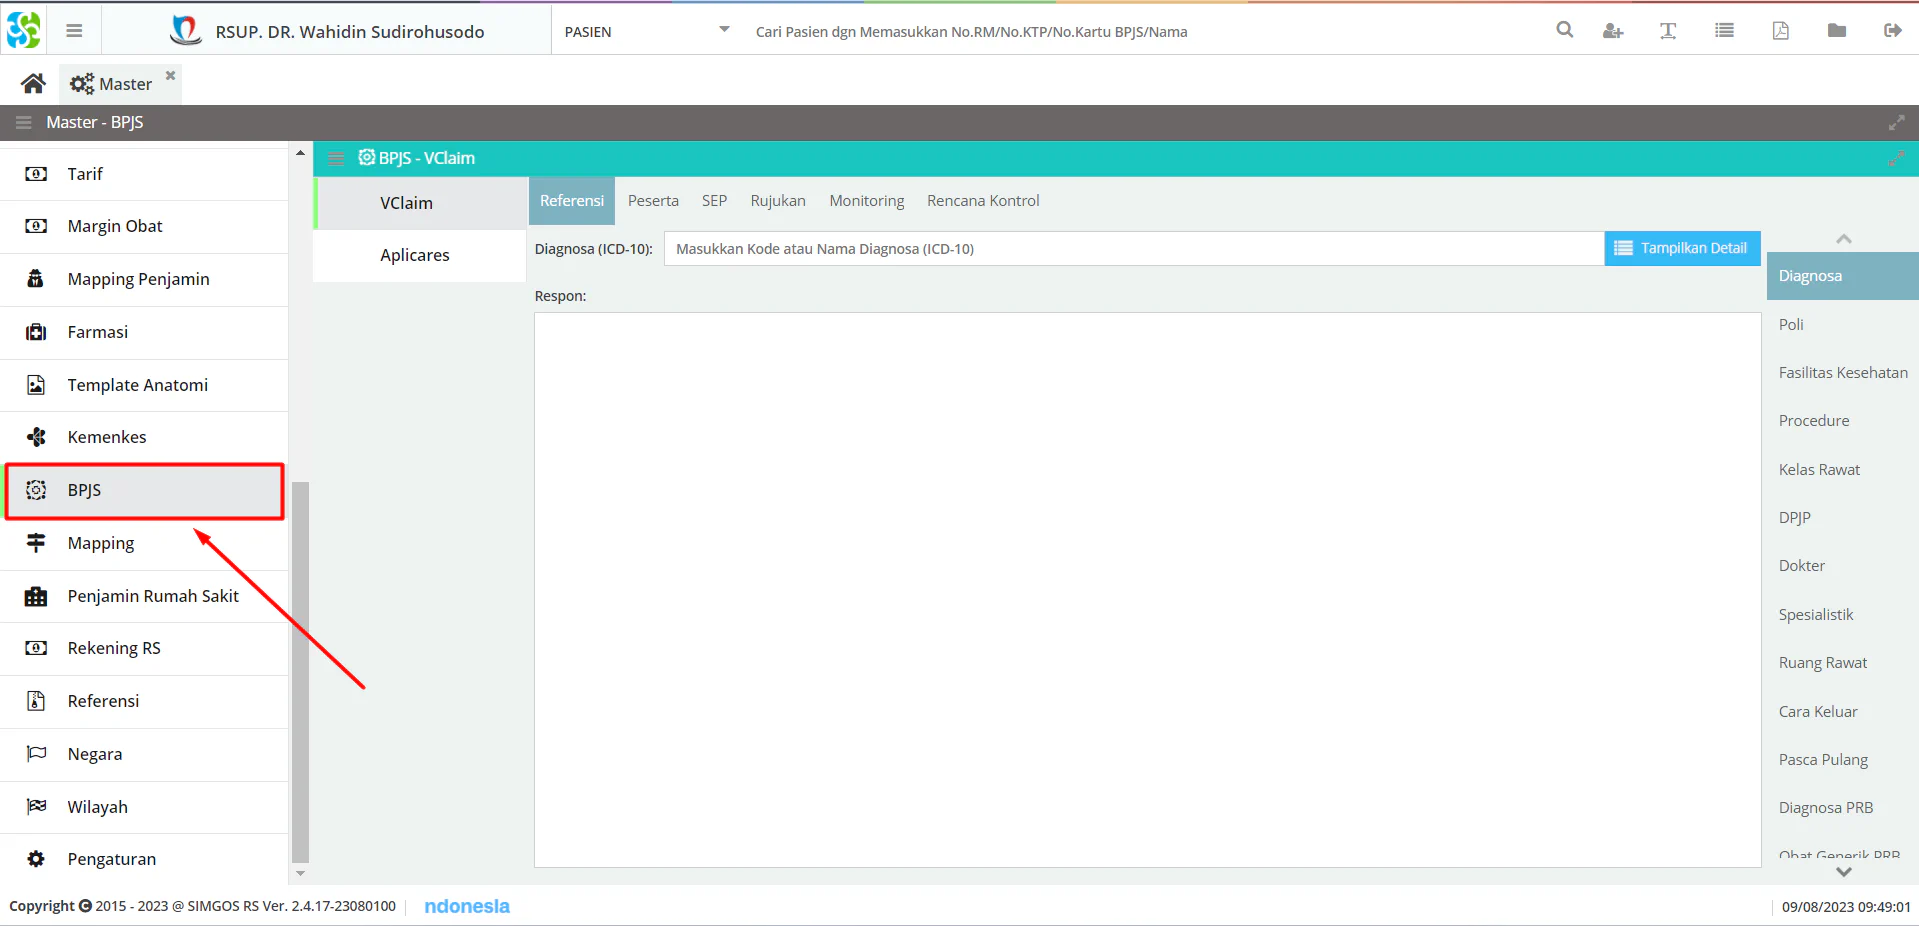Viewport: 1919px width, 926px height.
Task: Click the sidebar scroll up arrow
Action: click(x=300, y=153)
